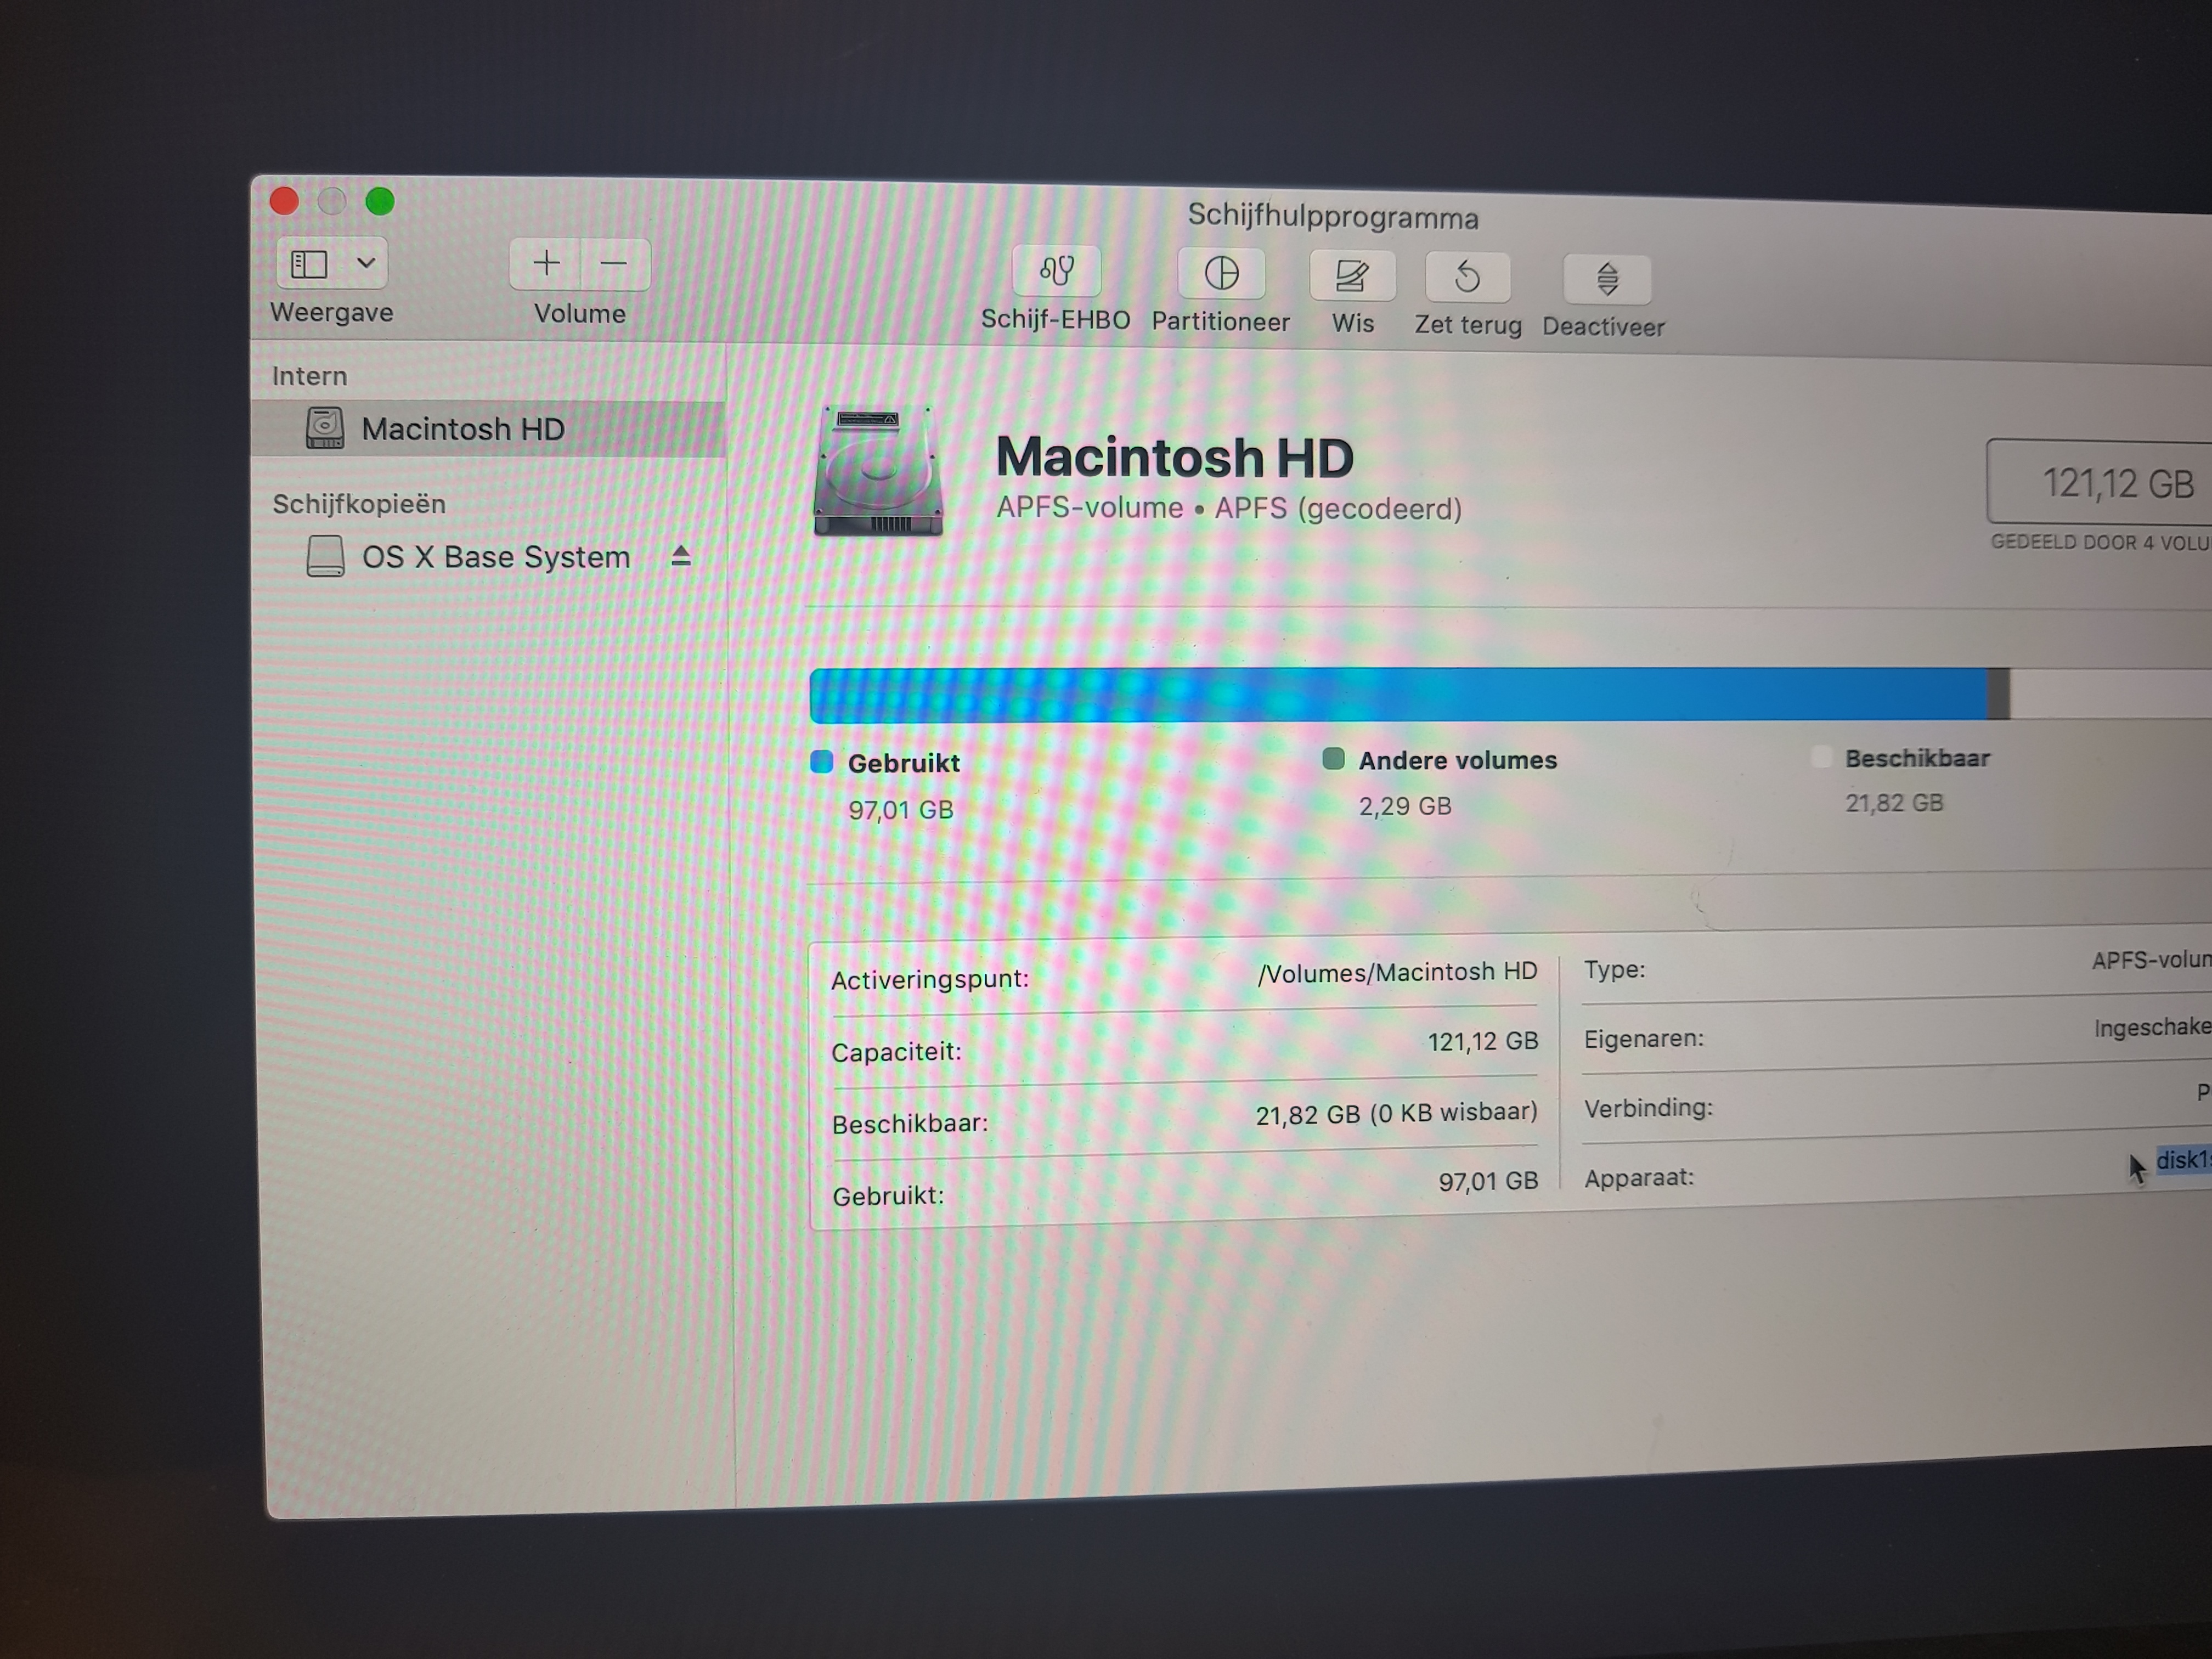Click the Capaciteit 121,12 GB table value
Viewport: 2212px width, 1659px height.
click(1483, 1042)
